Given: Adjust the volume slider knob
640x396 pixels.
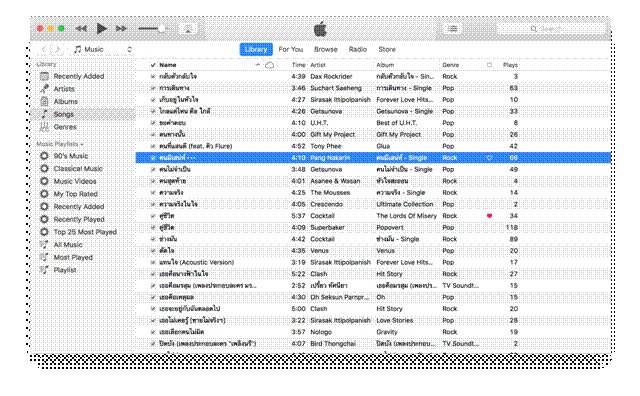Looking at the screenshot, I should click(x=162, y=29).
